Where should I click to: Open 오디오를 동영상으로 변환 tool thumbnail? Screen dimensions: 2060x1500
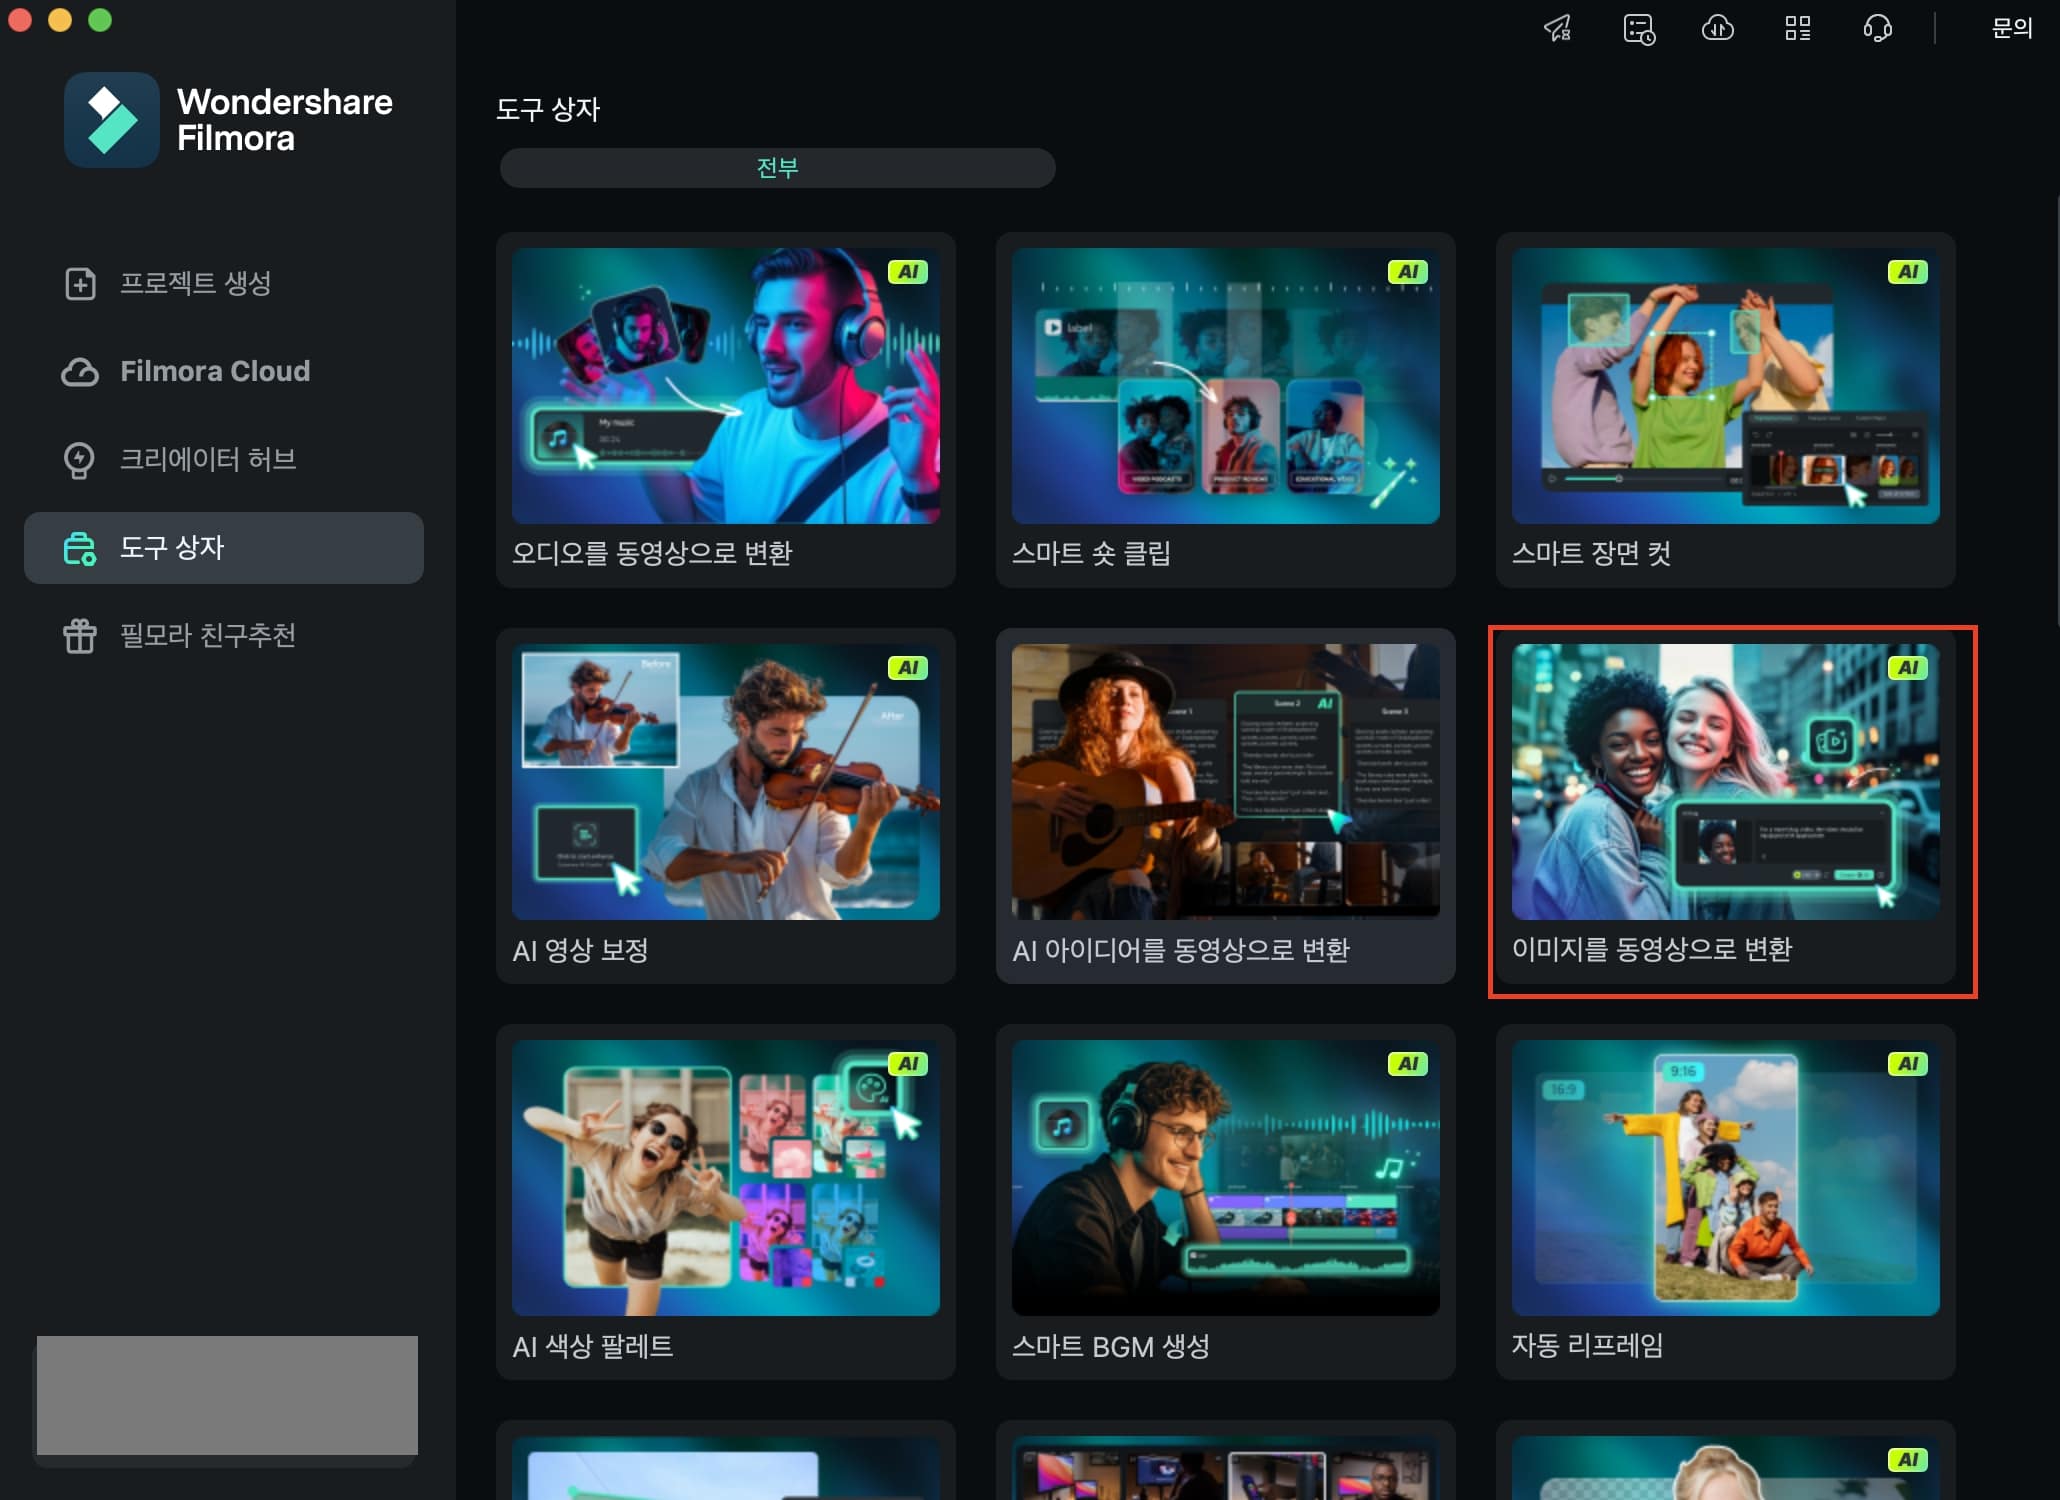tap(726, 386)
